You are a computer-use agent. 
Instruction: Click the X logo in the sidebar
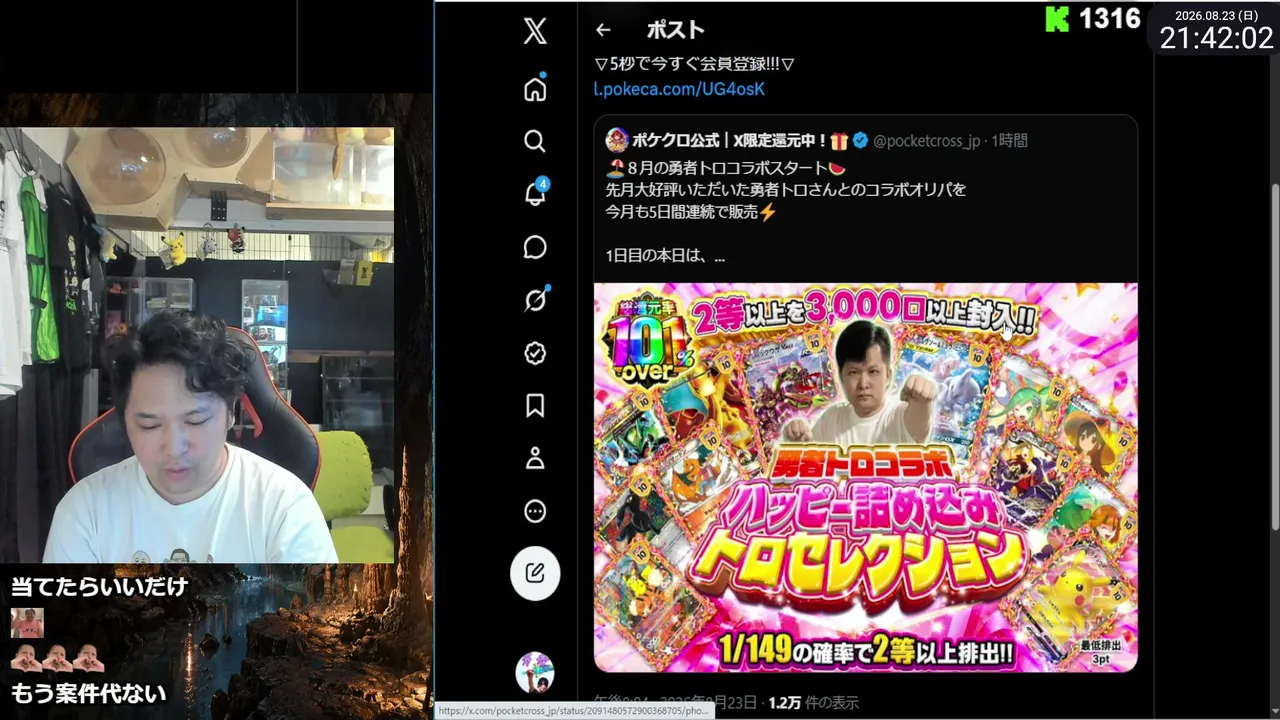[x=535, y=31]
